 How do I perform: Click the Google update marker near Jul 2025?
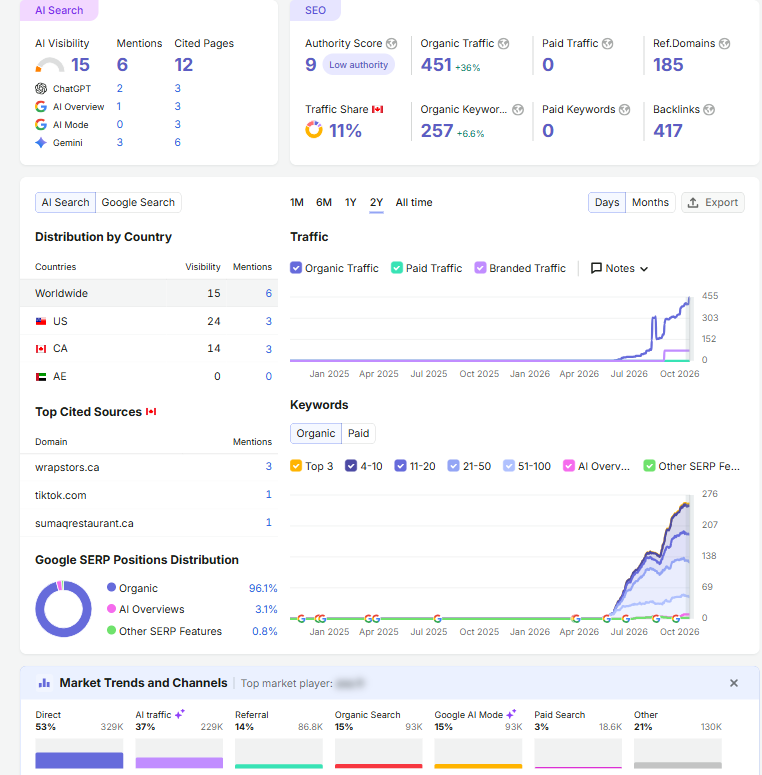(x=437, y=618)
